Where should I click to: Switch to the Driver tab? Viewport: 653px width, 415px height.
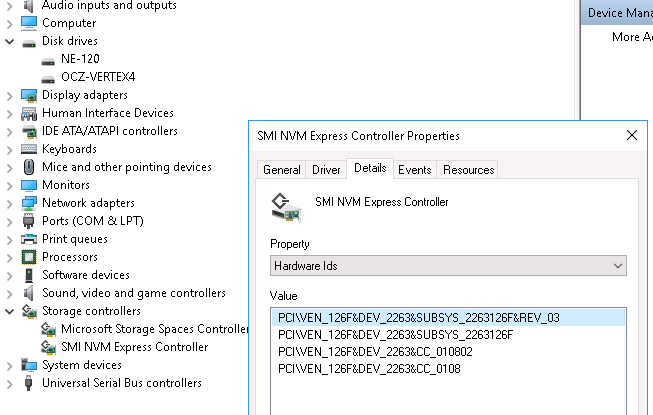tap(326, 170)
